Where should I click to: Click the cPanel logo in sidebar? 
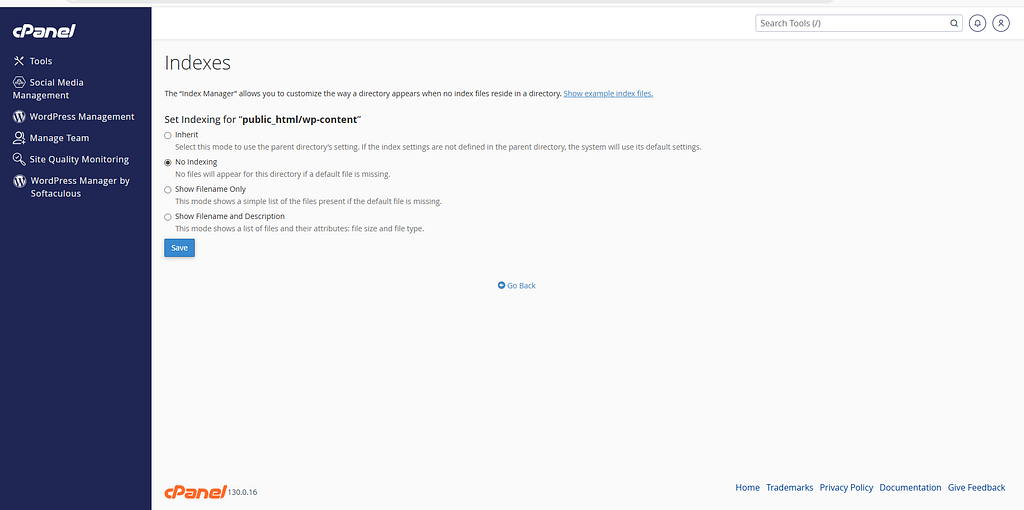[x=44, y=31]
